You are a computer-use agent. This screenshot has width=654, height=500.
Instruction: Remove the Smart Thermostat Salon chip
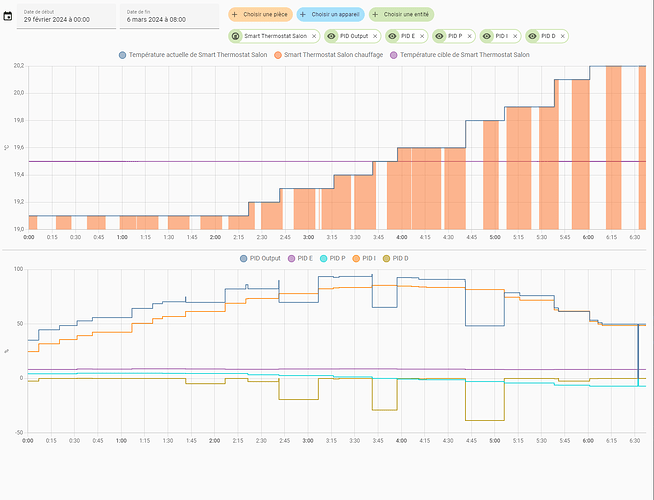pos(314,36)
